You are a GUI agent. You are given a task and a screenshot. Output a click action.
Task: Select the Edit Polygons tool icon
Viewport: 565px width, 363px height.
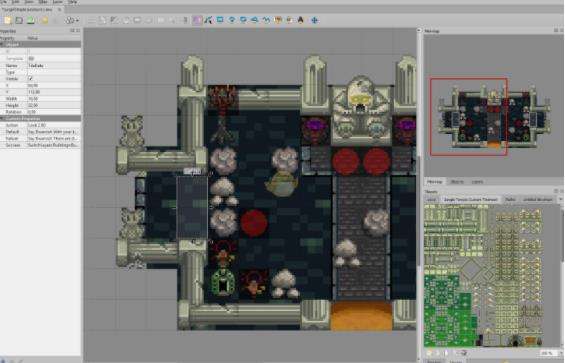pyautogui.click(x=208, y=20)
